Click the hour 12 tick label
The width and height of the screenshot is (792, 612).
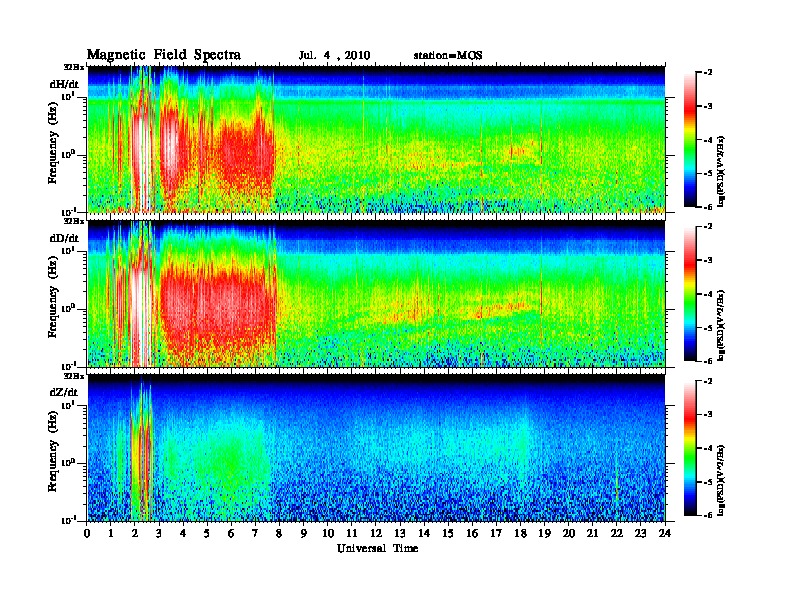pos(376,533)
